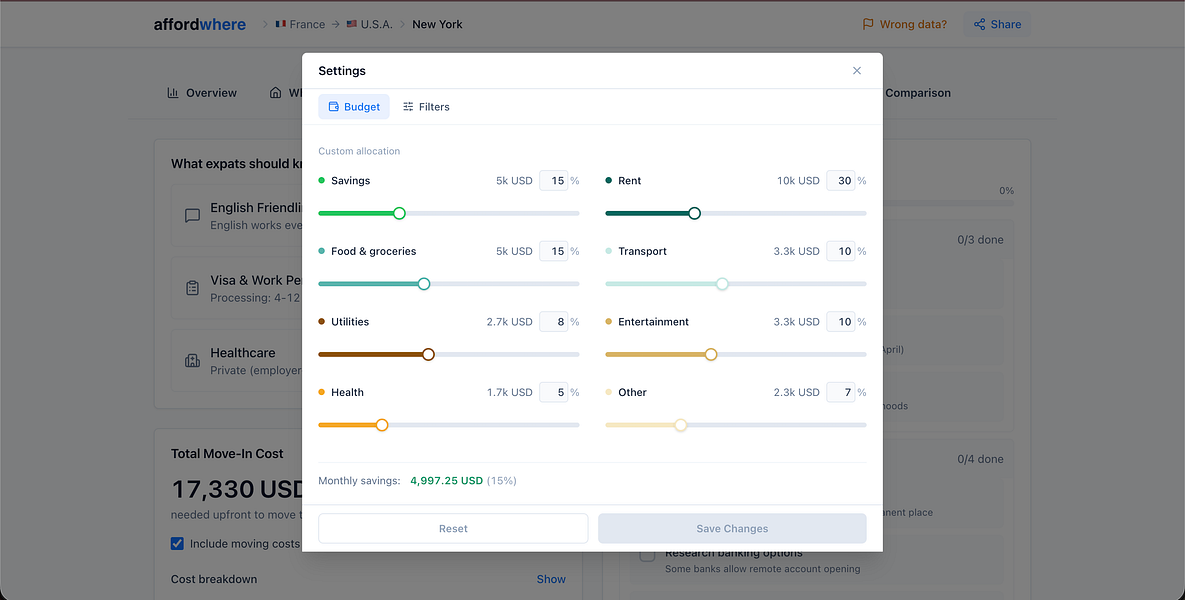Click the Visa & Work Permit clipboard icon
The width and height of the screenshot is (1185, 600).
pos(193,288)
